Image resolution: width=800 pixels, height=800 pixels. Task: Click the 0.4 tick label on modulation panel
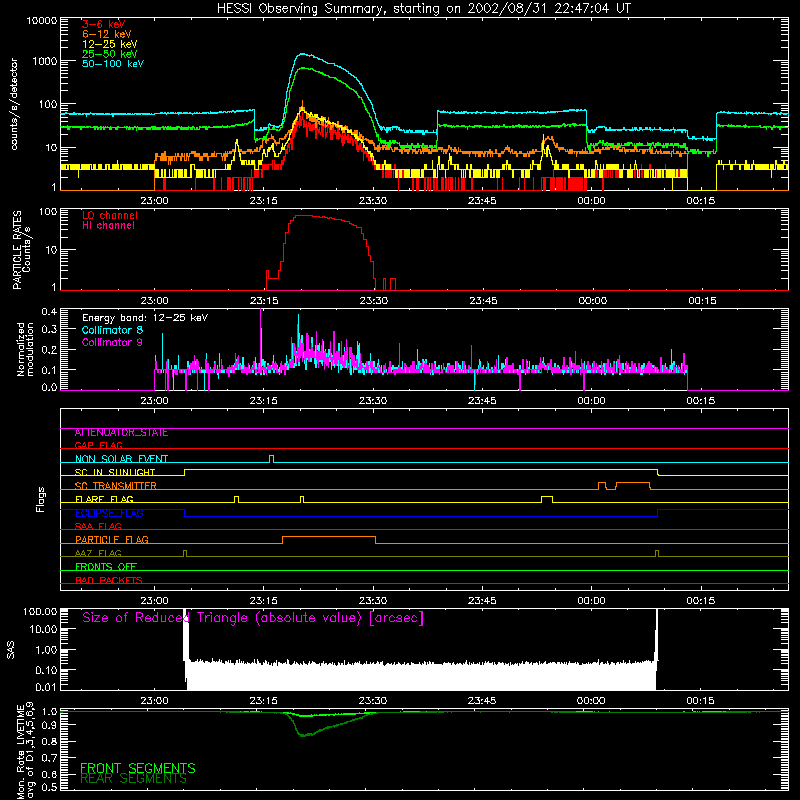click(x=49, y=312)
